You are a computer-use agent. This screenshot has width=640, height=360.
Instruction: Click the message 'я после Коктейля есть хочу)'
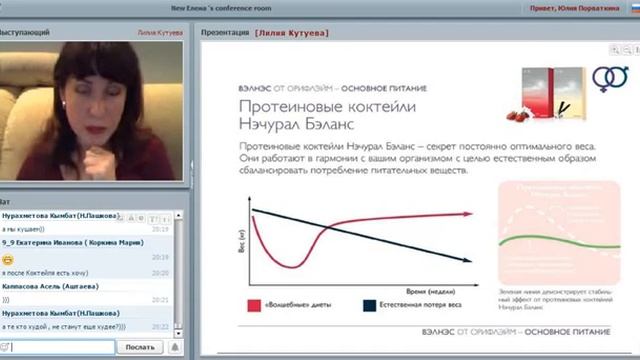tap(45, 273)
